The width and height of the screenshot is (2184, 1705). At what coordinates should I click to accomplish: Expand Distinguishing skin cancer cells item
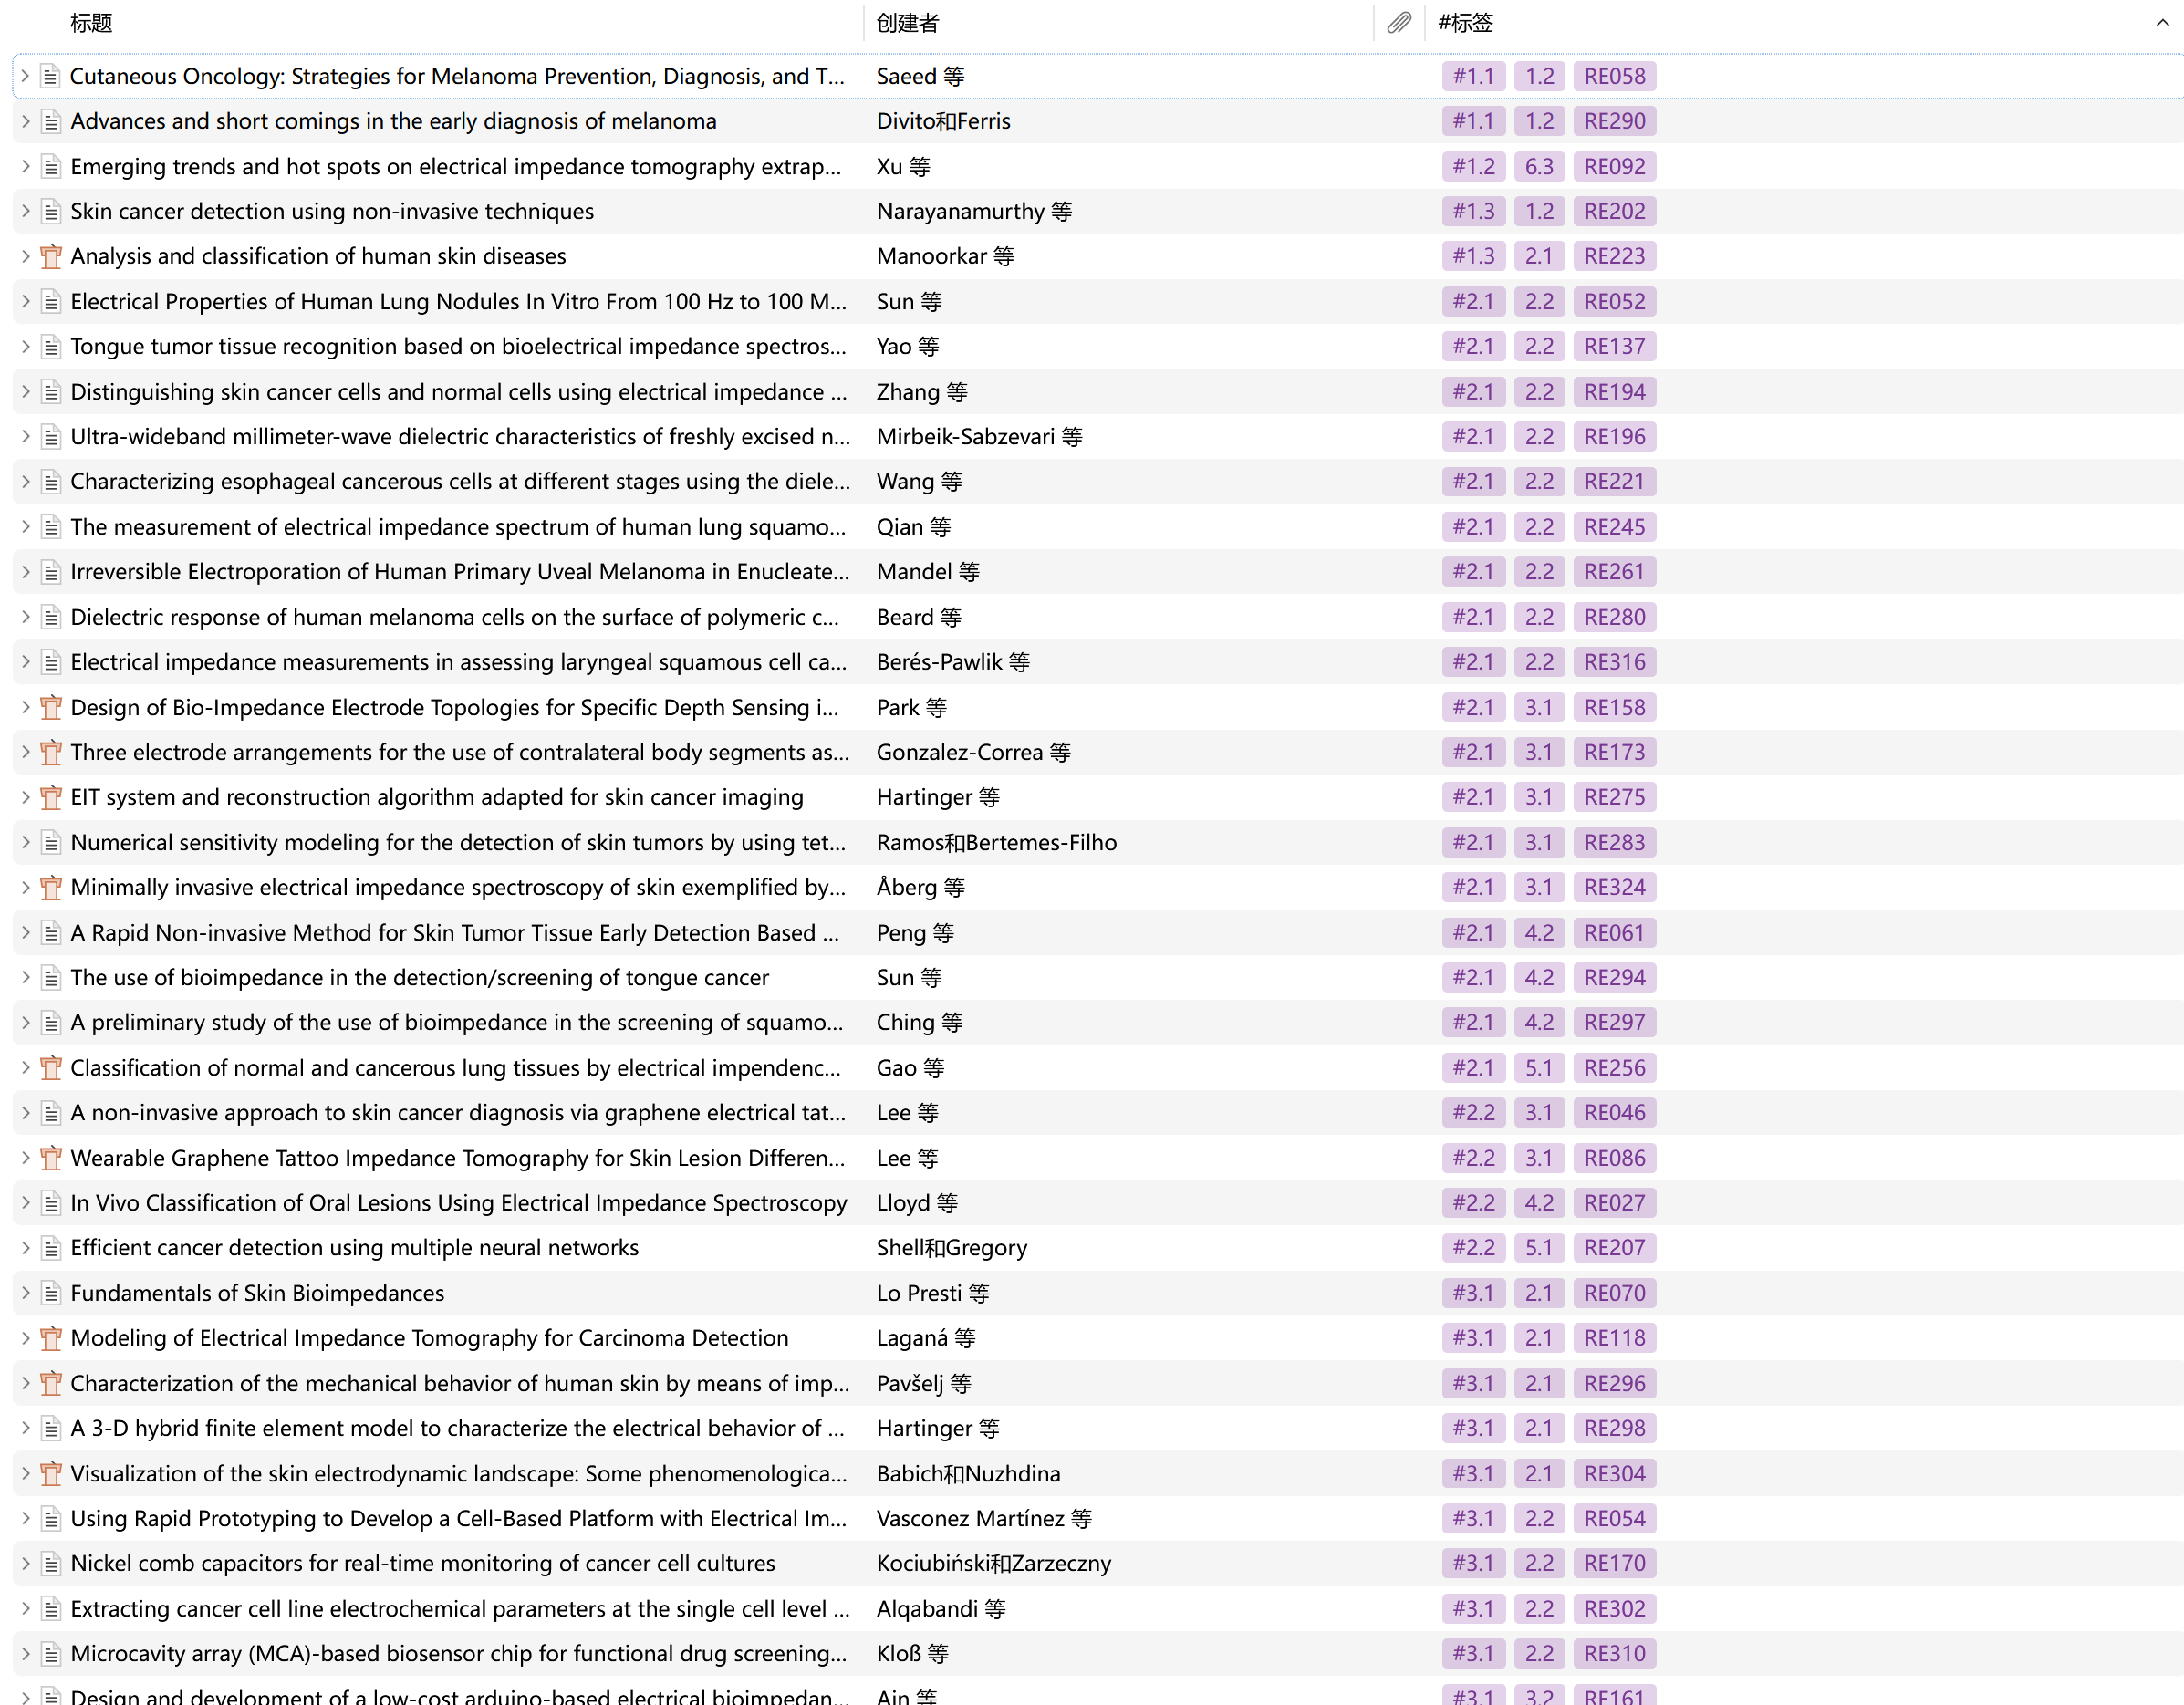tap(25, 391)
